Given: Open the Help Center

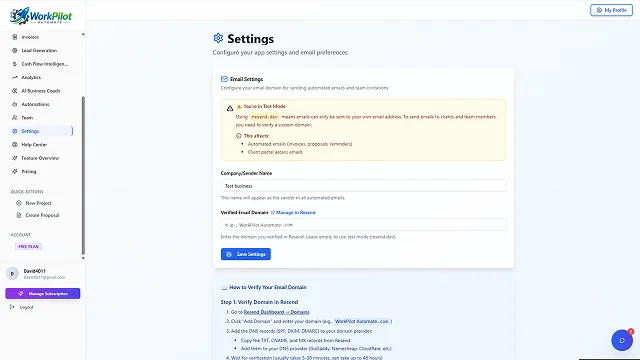Looking at the screenshot, I should [x=41, y=145].
